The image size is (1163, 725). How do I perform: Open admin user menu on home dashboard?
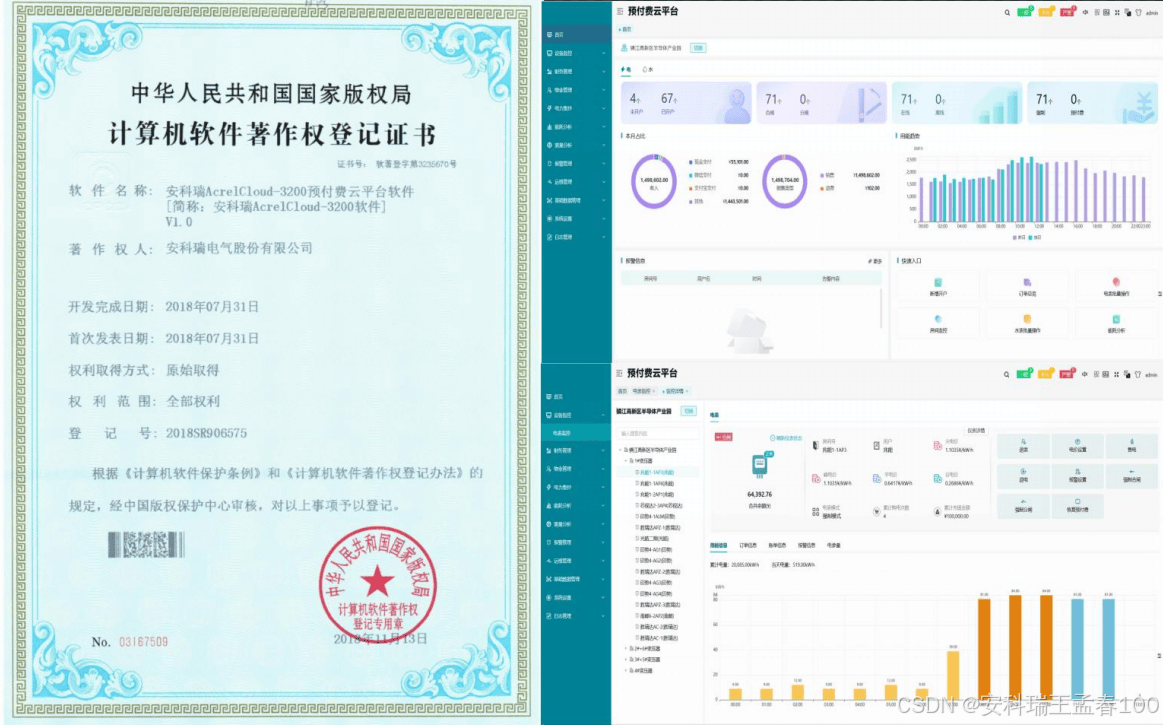point(1152,13)
